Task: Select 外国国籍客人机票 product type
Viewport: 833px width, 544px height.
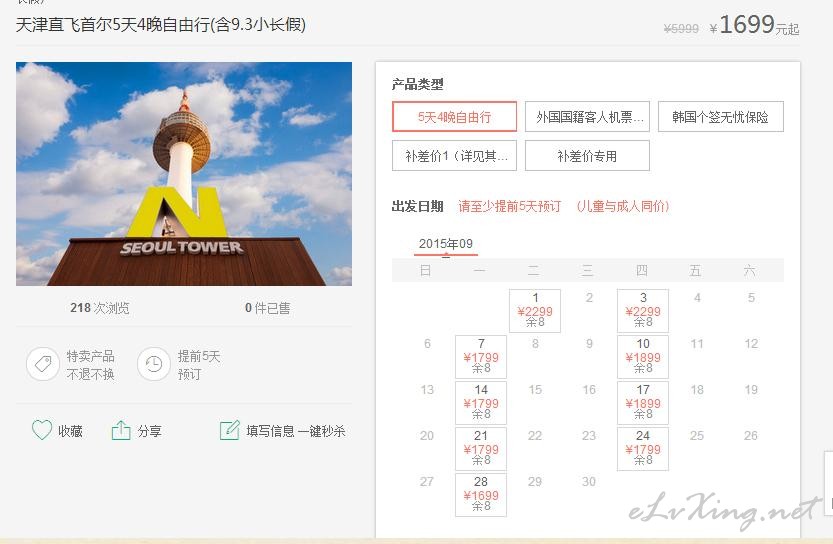Action: [x=588, y=117]
